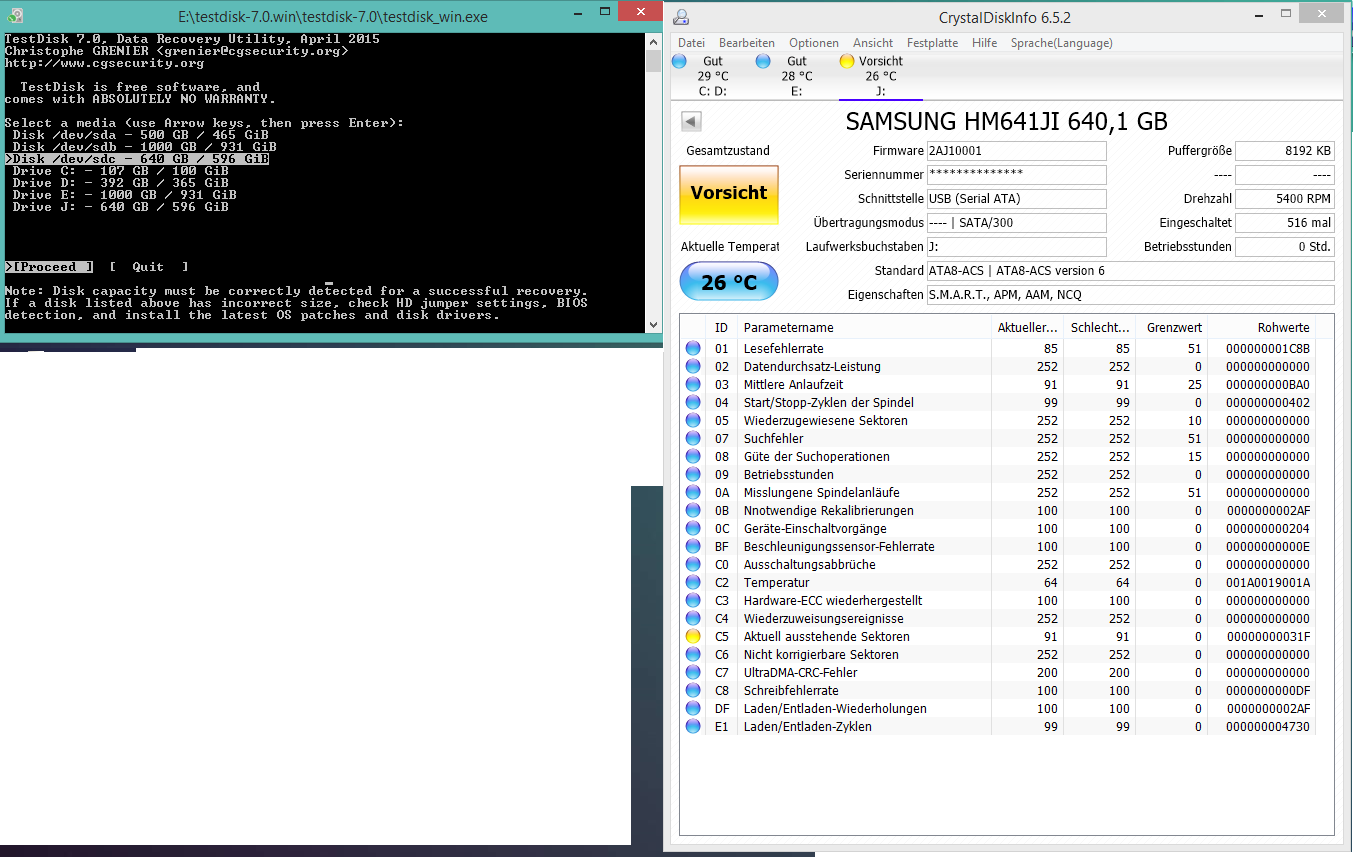
Task: Open the Optionen menu
Action: 814,43
